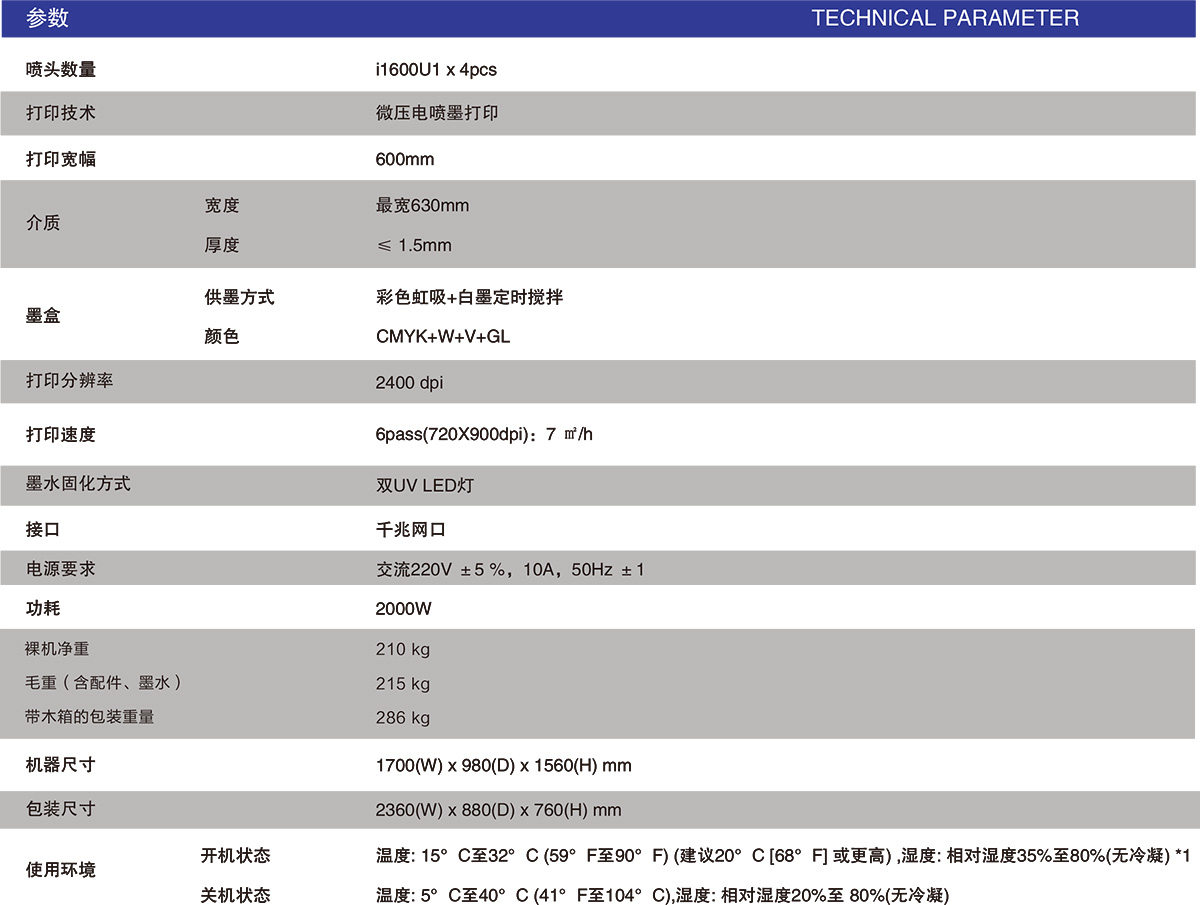Click the 厚度 sub-label
This screenshot has height=905, width=1200.
pyautogui.click(x=222, y=245)
